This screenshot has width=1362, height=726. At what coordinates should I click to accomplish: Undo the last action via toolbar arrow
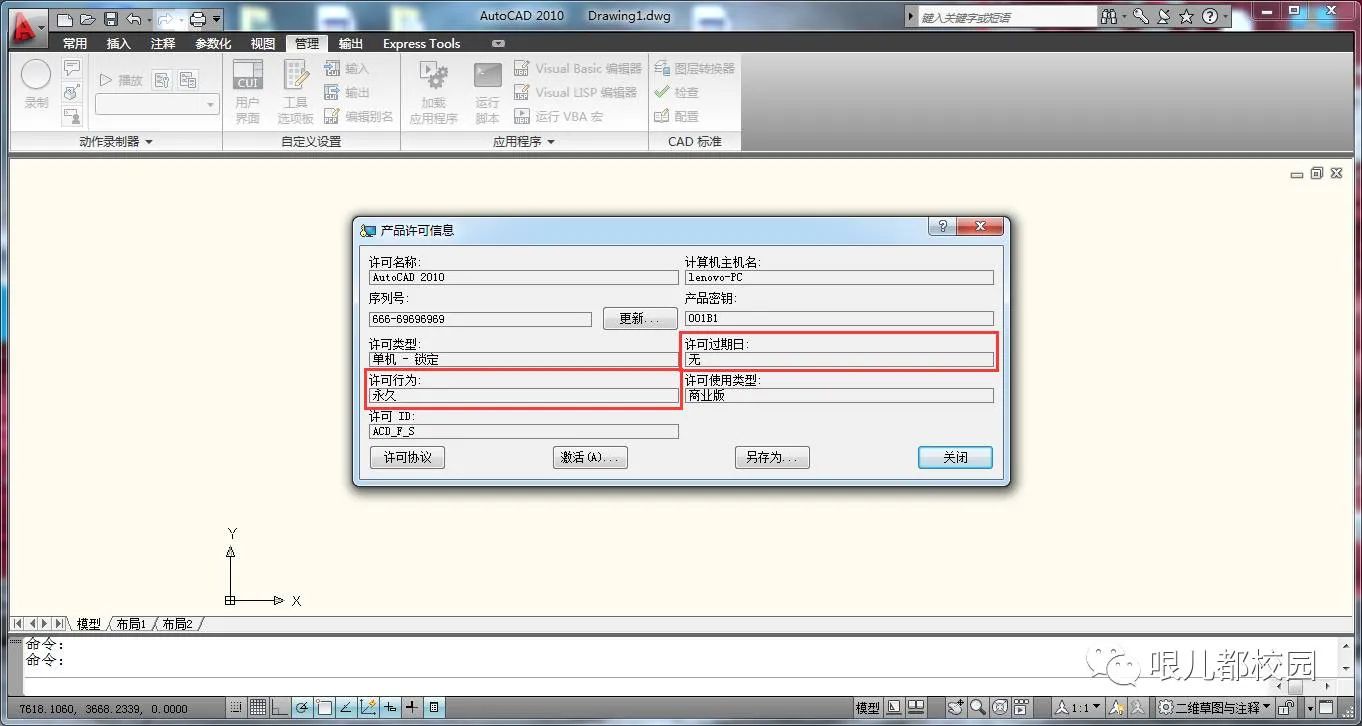133,19
